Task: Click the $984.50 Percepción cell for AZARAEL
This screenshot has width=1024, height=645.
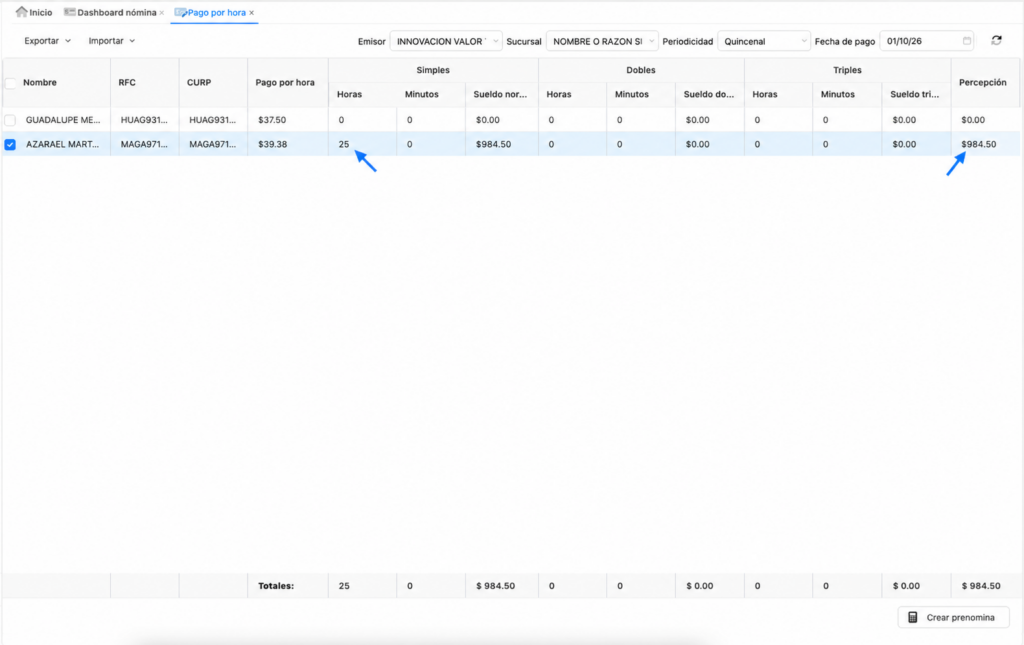Action: (985, 144)
